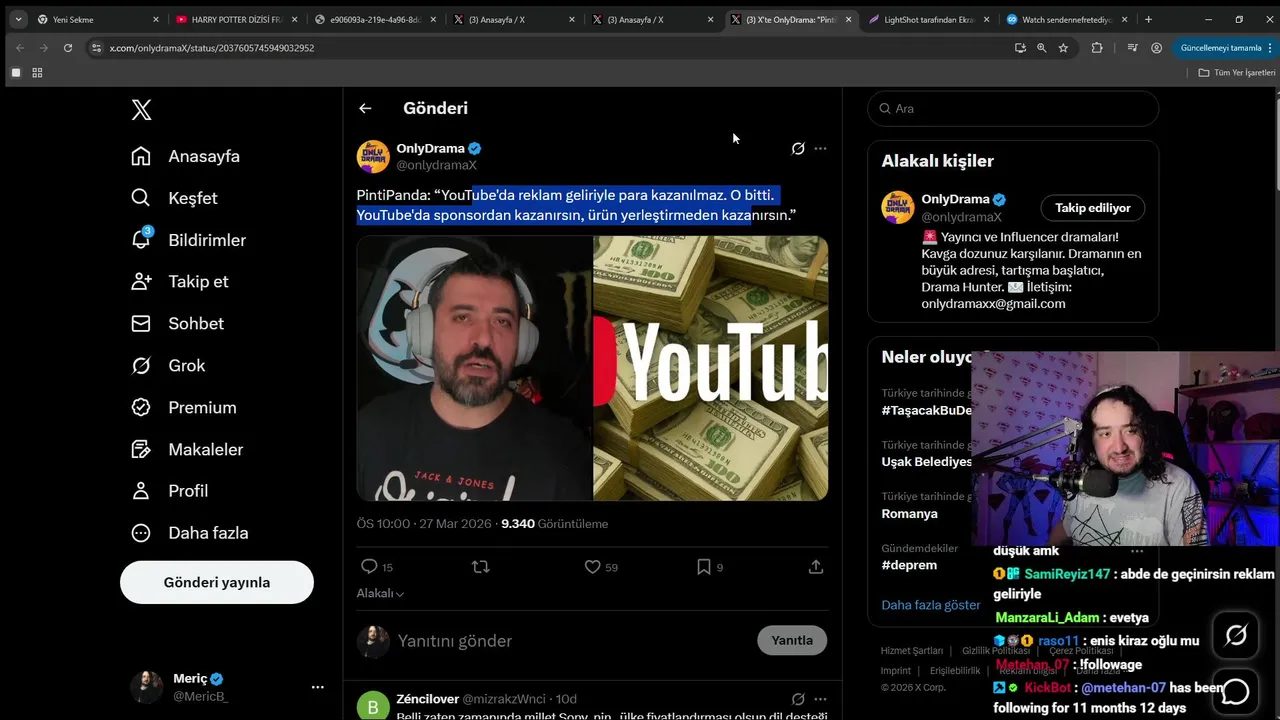Click Güncellemeyi tamamla button
The width and height of the screenshot is (1280, 720).
pos(1221,47)
